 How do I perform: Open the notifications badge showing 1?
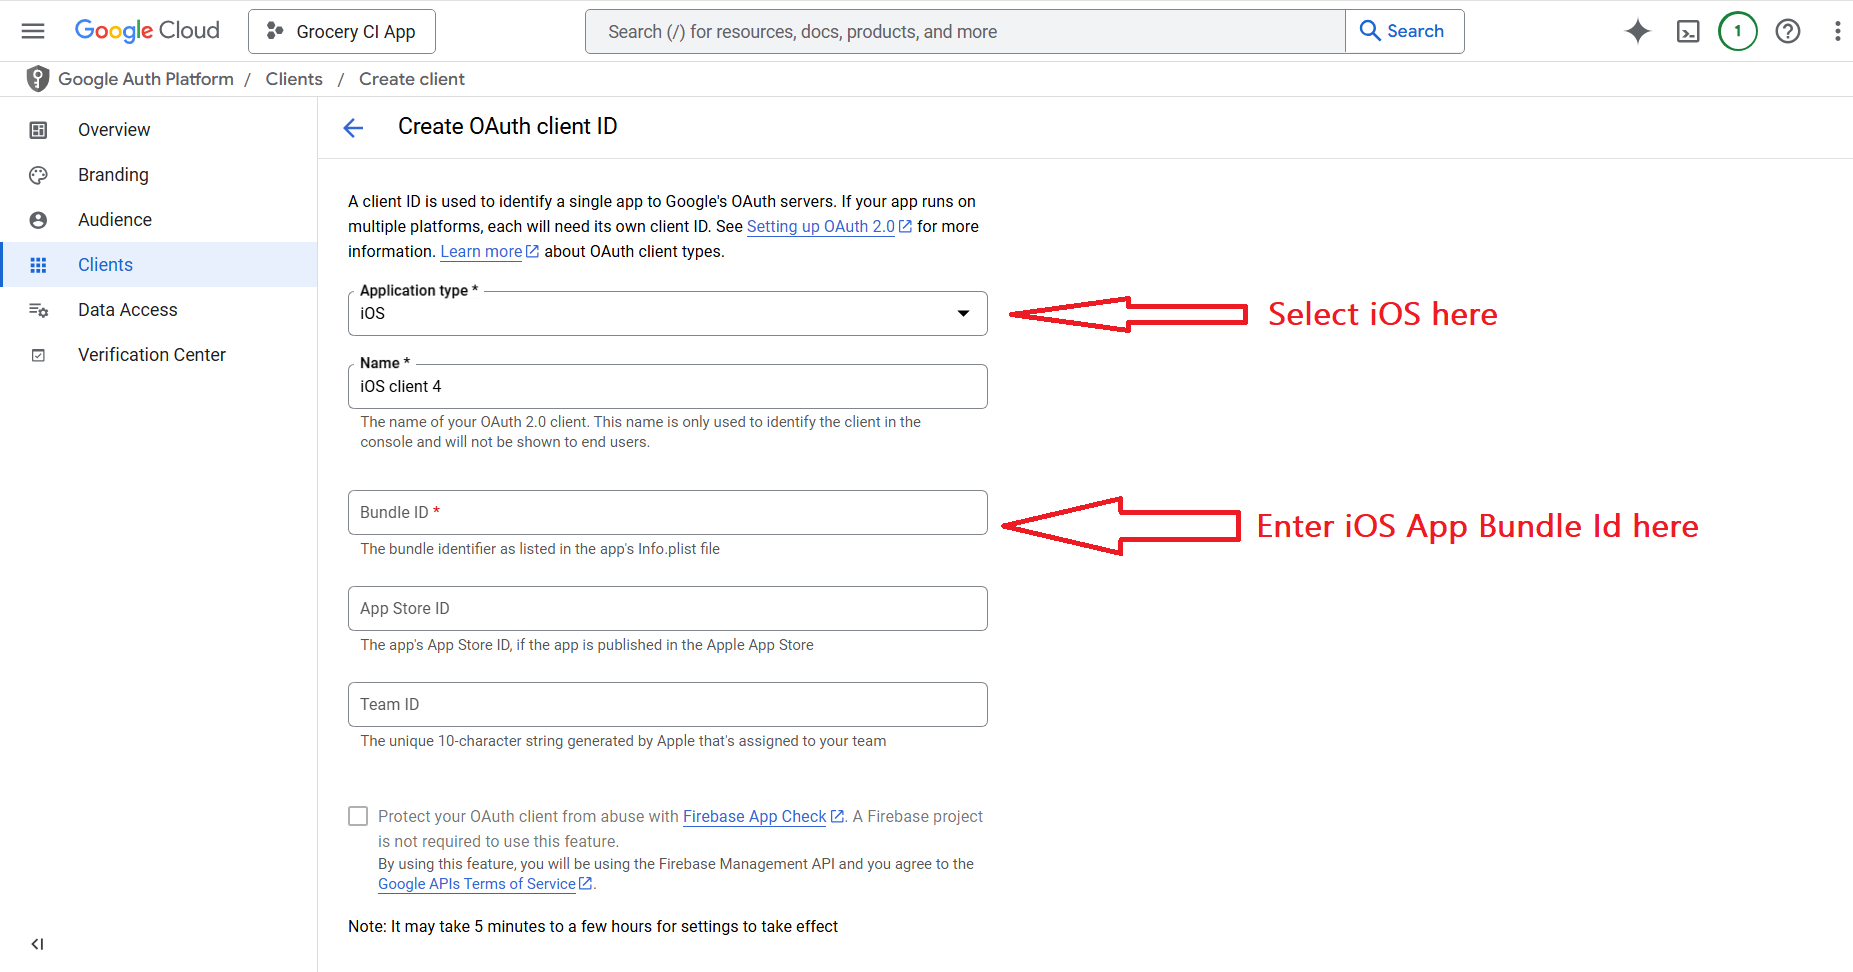click(1737, 31)
